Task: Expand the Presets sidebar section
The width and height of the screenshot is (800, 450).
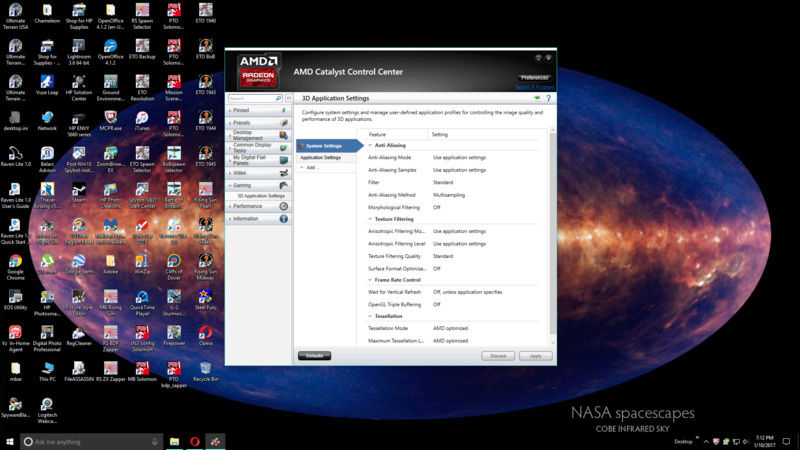Action: coord(259,123)
